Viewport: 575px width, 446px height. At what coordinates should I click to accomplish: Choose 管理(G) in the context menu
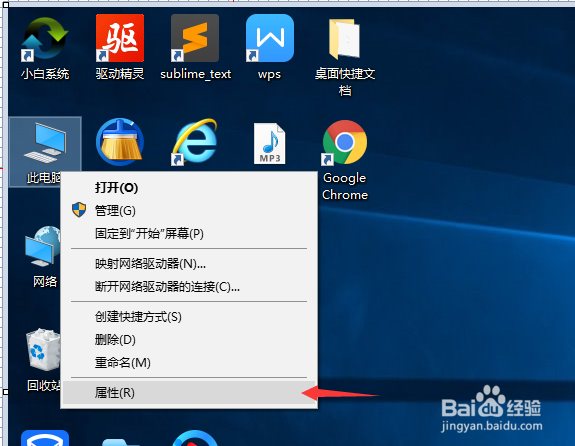click(x=189, y=211)
